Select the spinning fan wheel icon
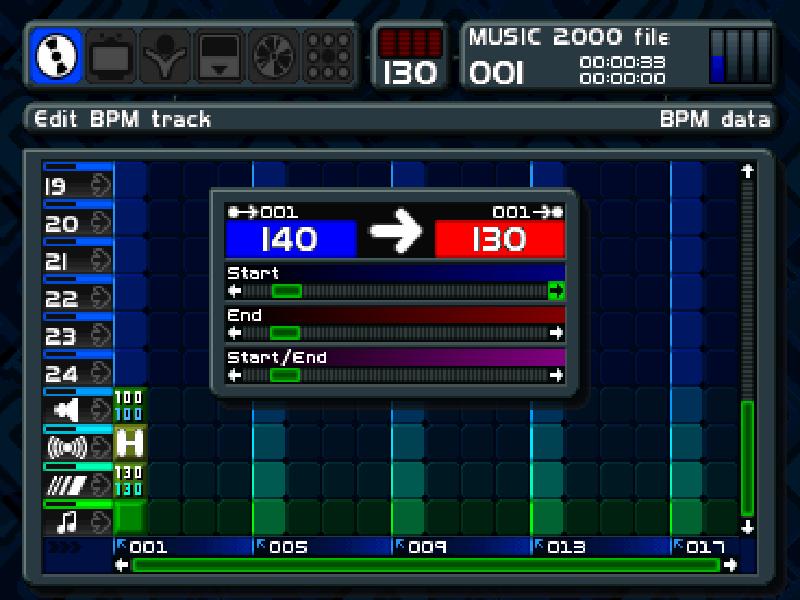Viewport: 800px width, 600px height. click(274, 56)
